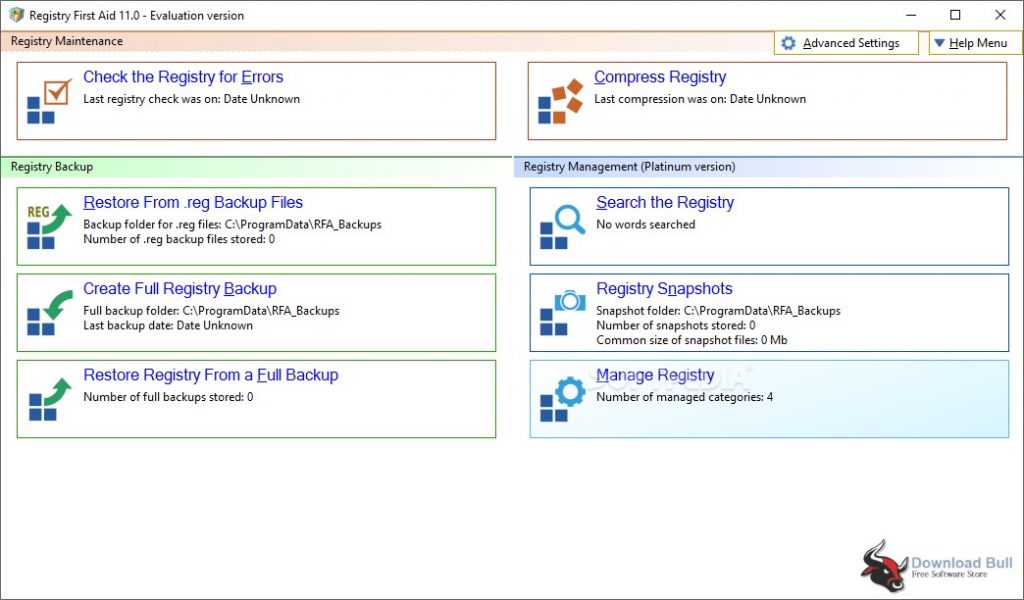Click 'Backup folder for .reg files' path text
This screenshot has height=600, width=1024.
pyautogui.click(x=232, y=225)
